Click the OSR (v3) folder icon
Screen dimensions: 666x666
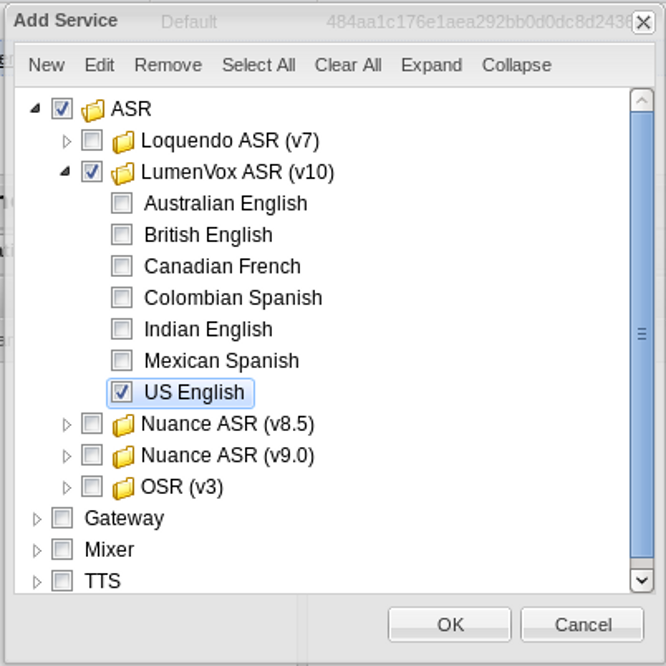pos(123,488)
